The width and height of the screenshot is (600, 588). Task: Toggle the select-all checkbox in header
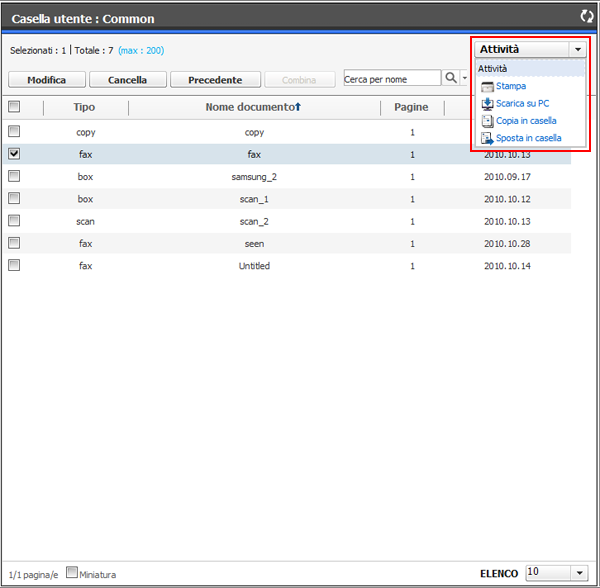pyautogui.click(x=14, y=107)
